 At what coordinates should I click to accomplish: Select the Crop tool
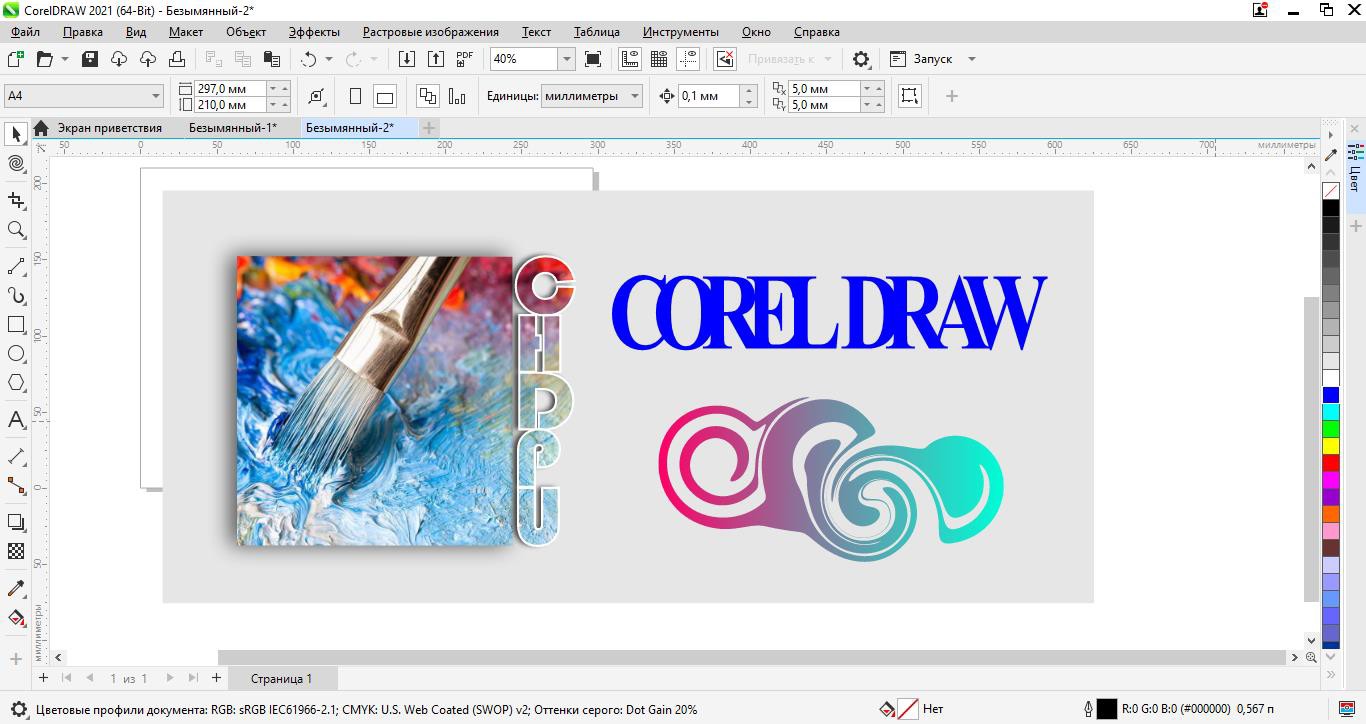16,201
